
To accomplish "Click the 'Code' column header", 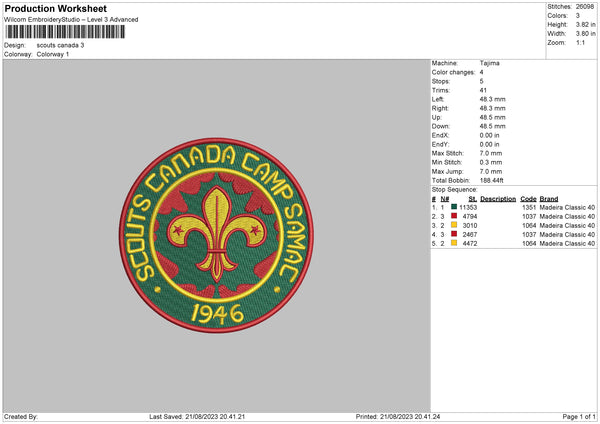I will 528,199.
